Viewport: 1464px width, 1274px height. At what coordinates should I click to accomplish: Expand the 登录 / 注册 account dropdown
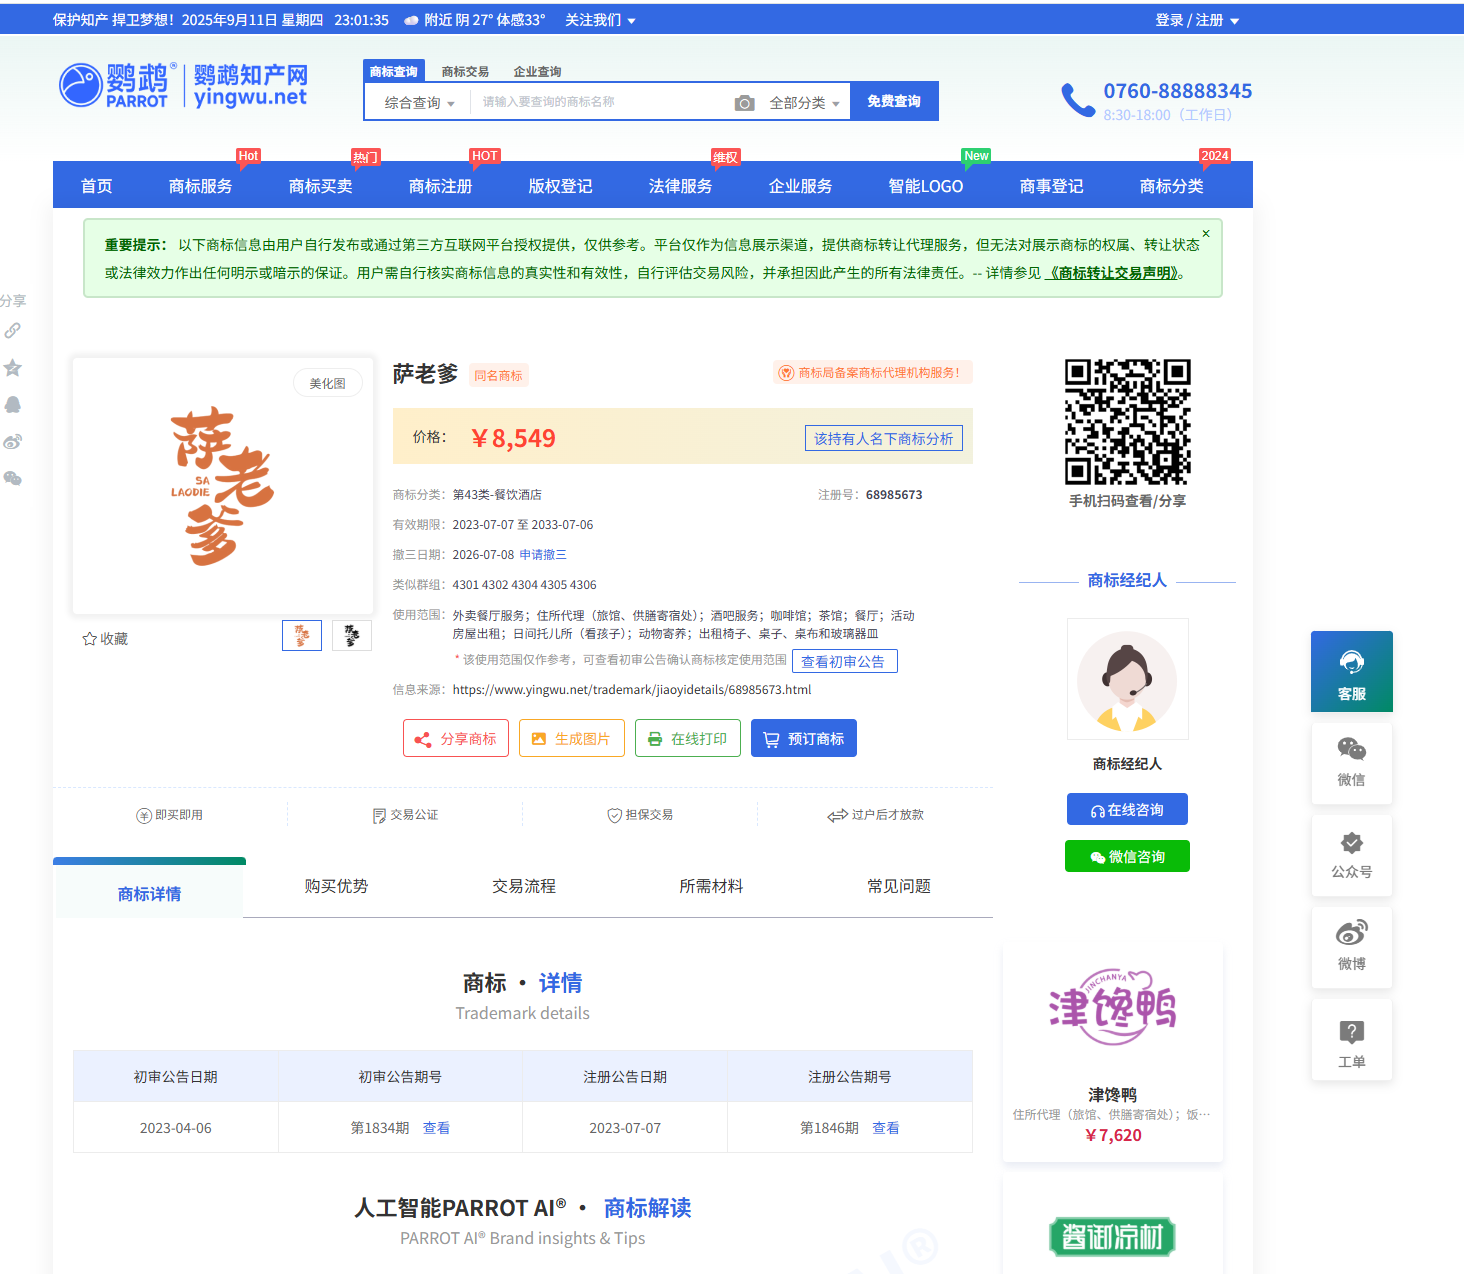tap(1196, 20)
